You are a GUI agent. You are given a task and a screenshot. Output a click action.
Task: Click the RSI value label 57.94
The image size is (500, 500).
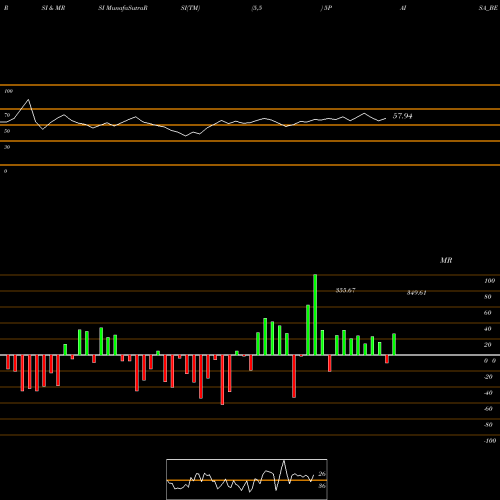[402, 116]
